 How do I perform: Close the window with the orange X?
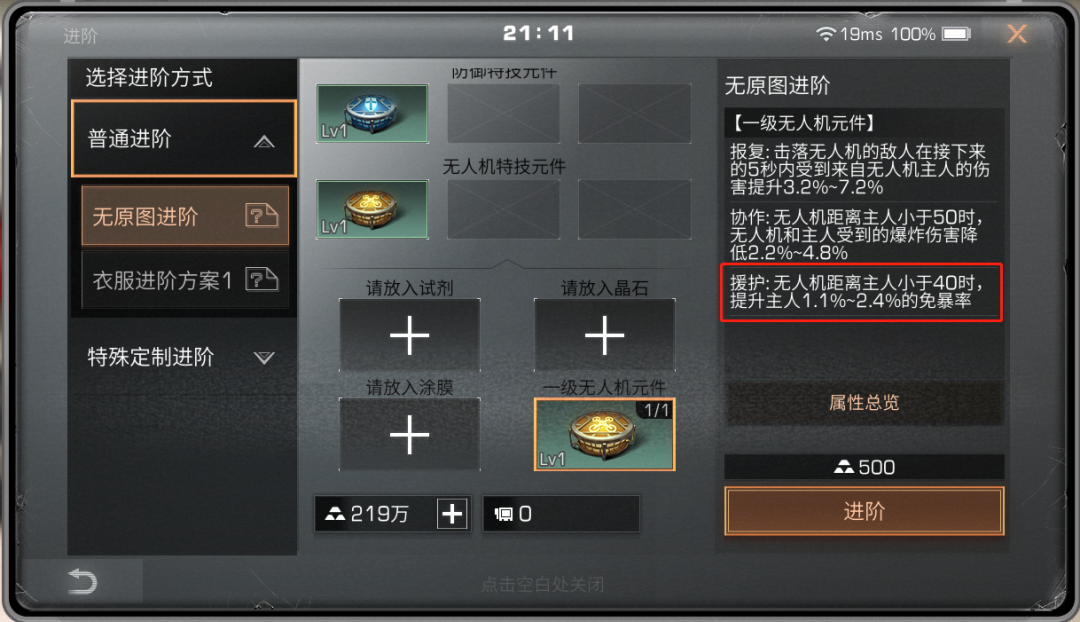point(1017,33)
